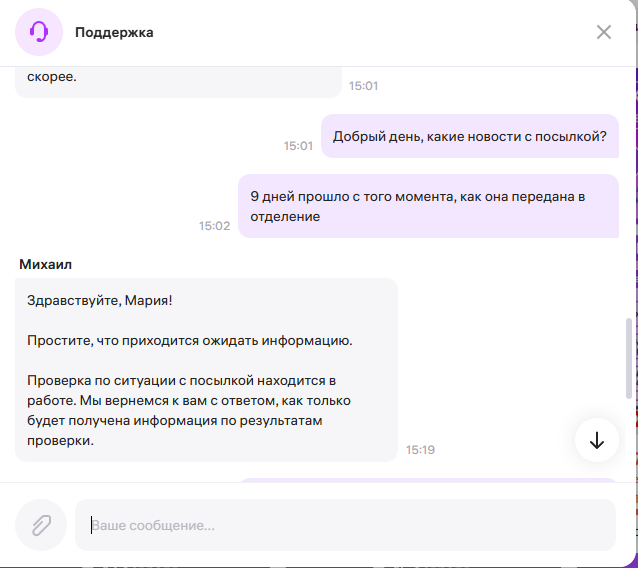Screen dimensions: 638x568
Task: Jump to latest messages with down arrow
Action: 597,440
